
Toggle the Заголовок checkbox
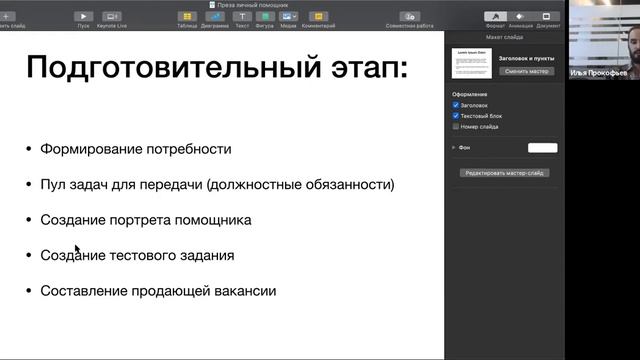456,105
